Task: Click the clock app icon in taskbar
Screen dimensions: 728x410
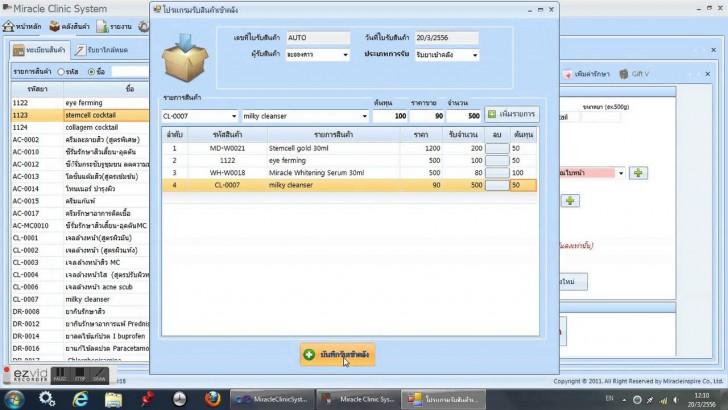Action: [x=179, y=399]
